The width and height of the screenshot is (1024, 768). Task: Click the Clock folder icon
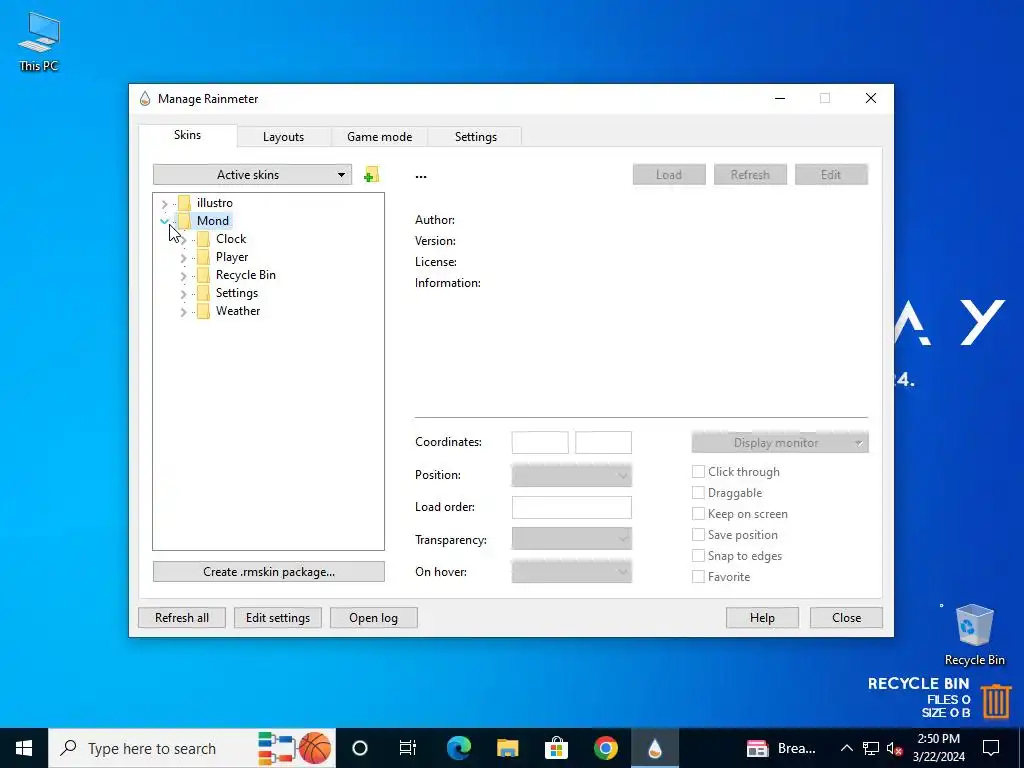tap(204, 239)
